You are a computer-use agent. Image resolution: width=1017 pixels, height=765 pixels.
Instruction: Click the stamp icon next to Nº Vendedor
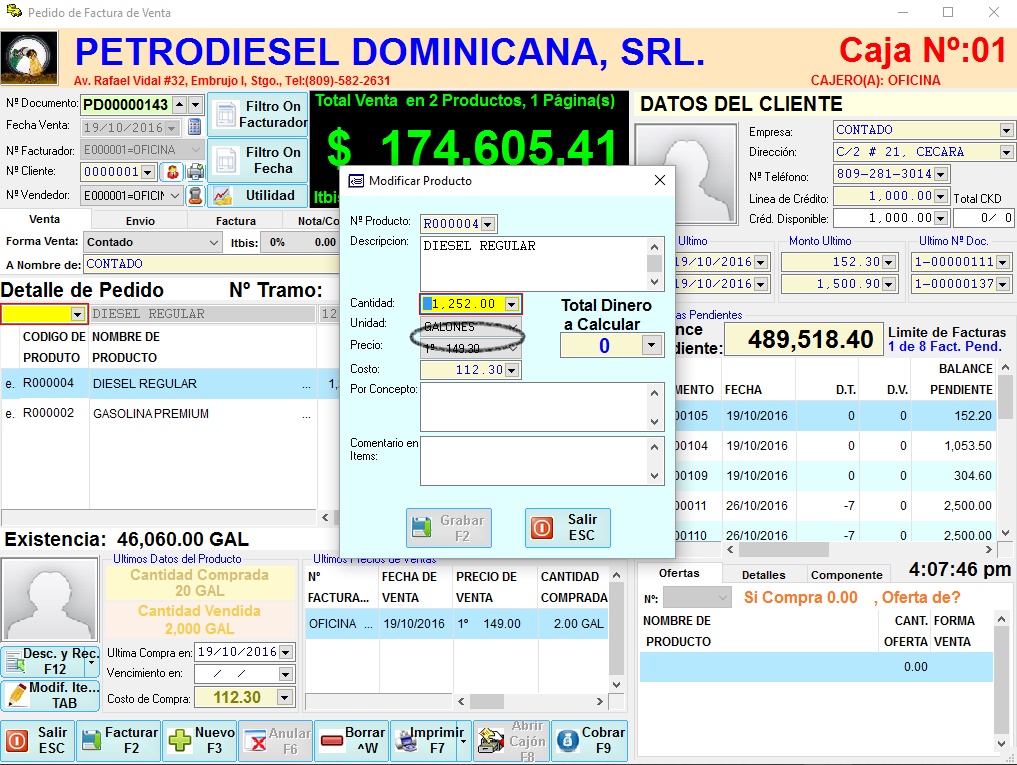(195, 195)
